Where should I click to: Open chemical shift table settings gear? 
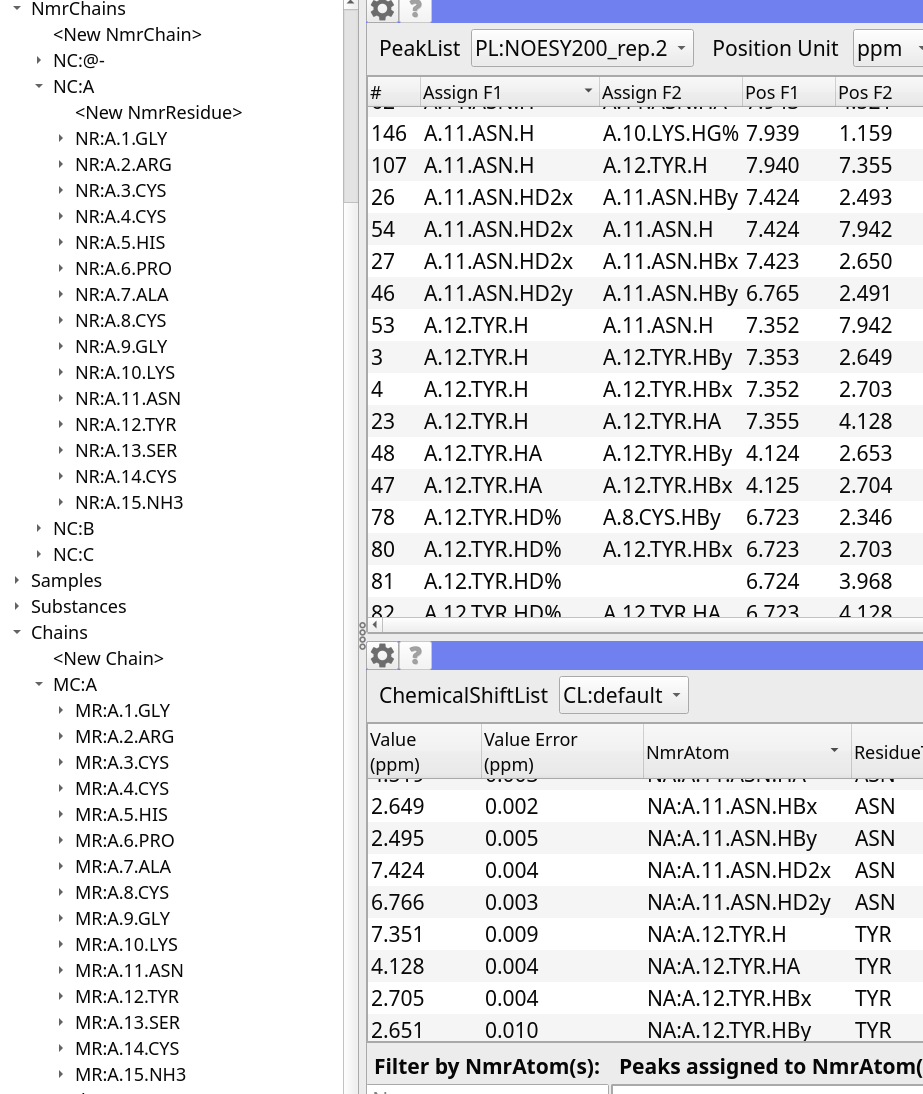(382, 655)
